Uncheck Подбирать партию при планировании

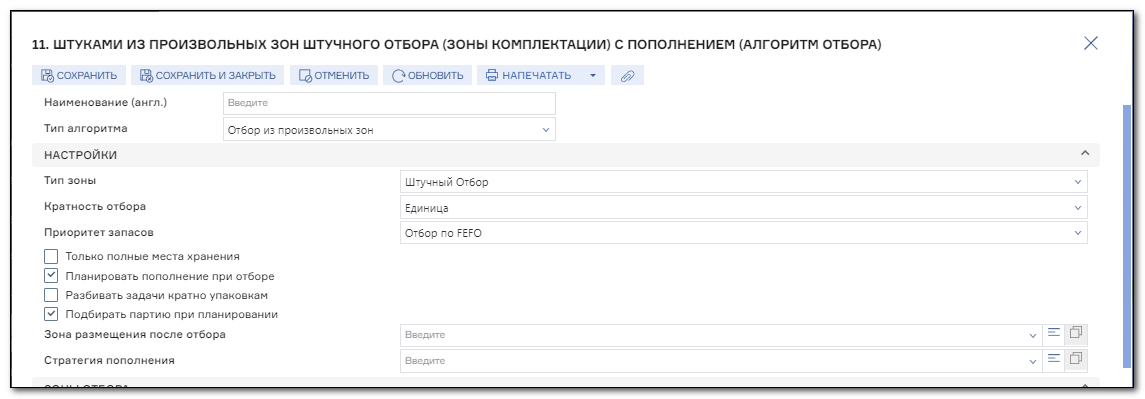pos(51,314)
